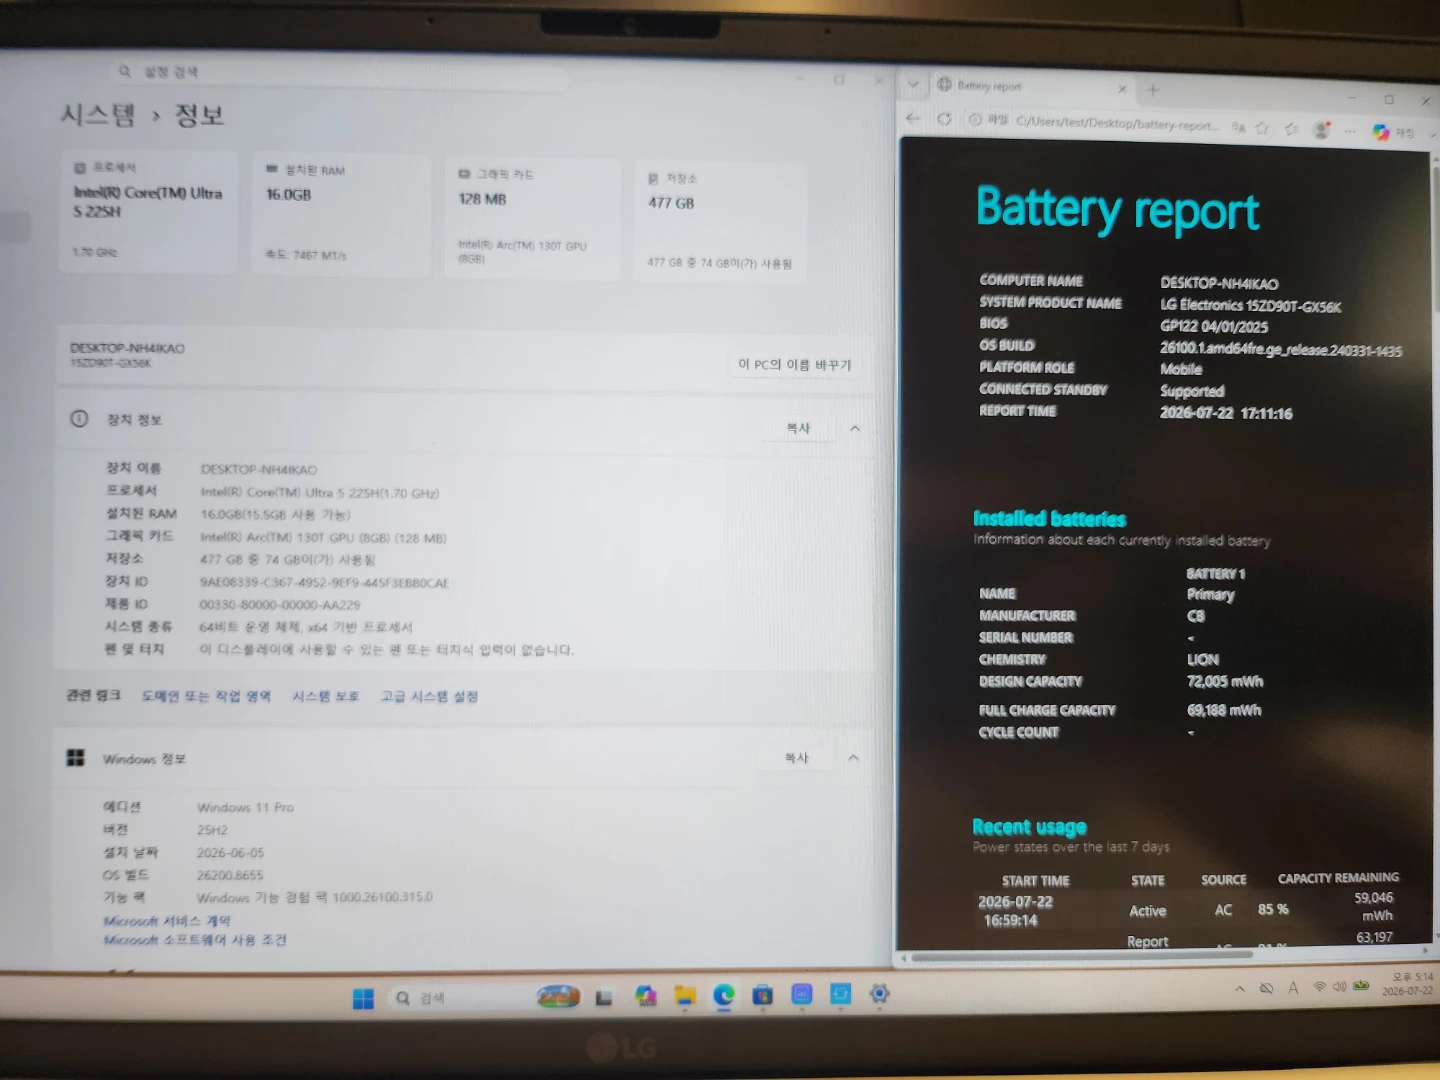Image resolution: width=1440 pixels, height=1080 pixels.
Task: Click the device info circle icon in Settings
Action: 79,418
